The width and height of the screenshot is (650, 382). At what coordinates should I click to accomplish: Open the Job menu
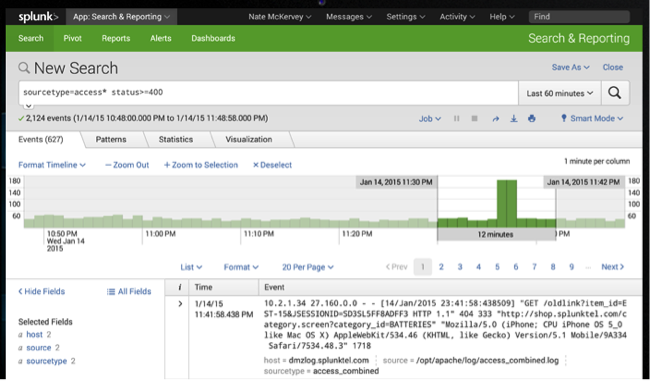pos(429,119)
